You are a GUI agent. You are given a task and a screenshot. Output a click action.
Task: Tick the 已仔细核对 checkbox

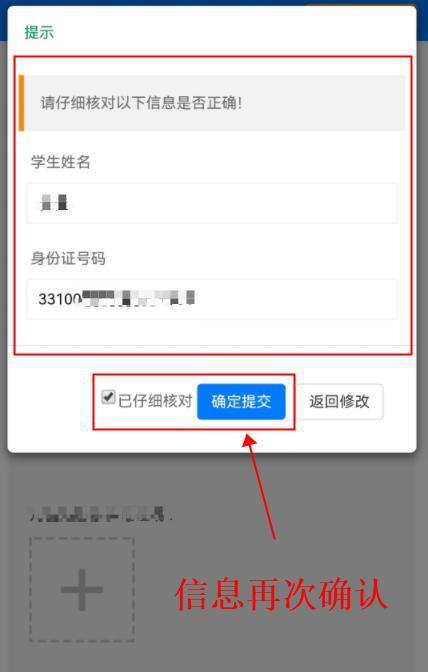[108, 397]
